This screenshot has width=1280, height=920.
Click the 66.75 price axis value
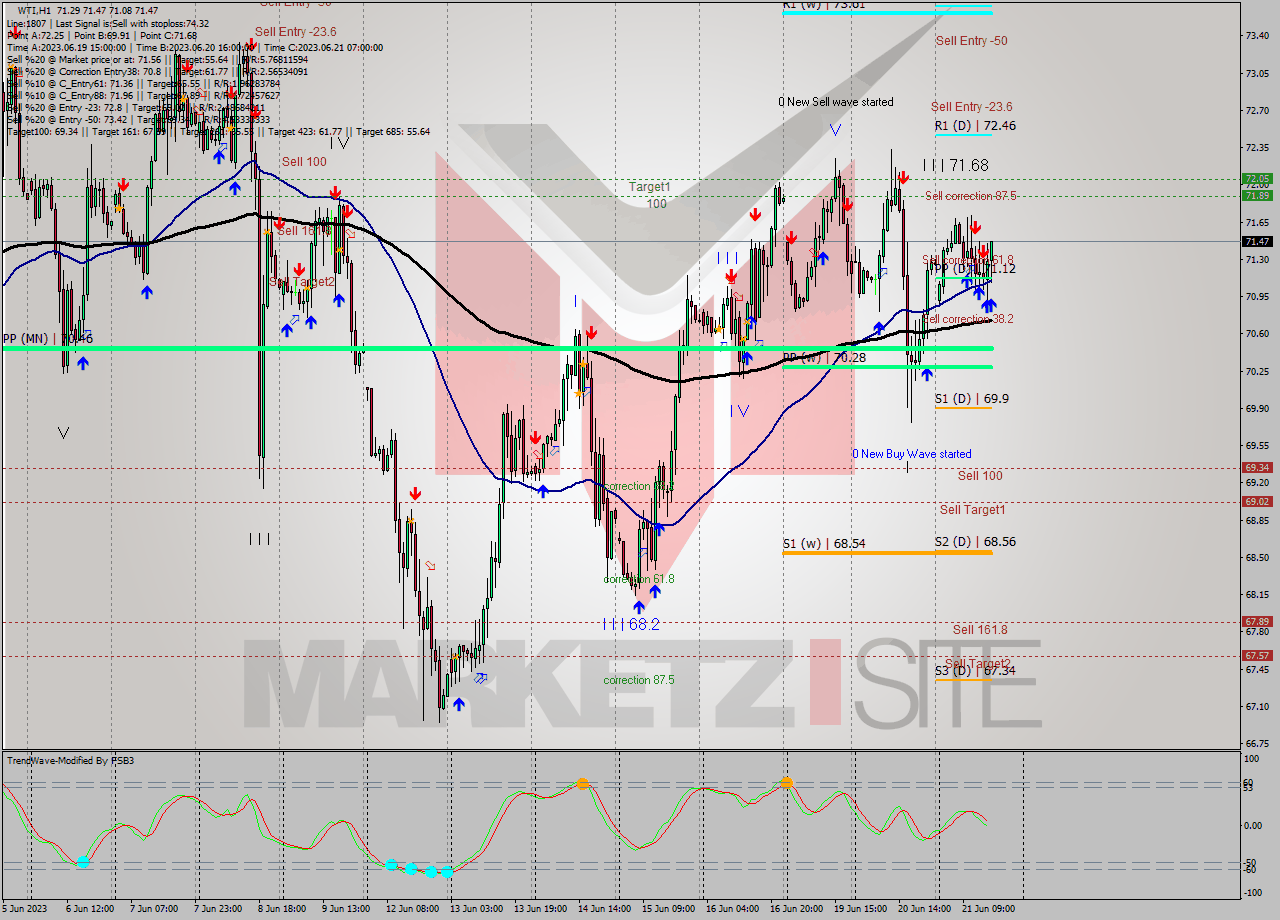[x=1258, y=744]
